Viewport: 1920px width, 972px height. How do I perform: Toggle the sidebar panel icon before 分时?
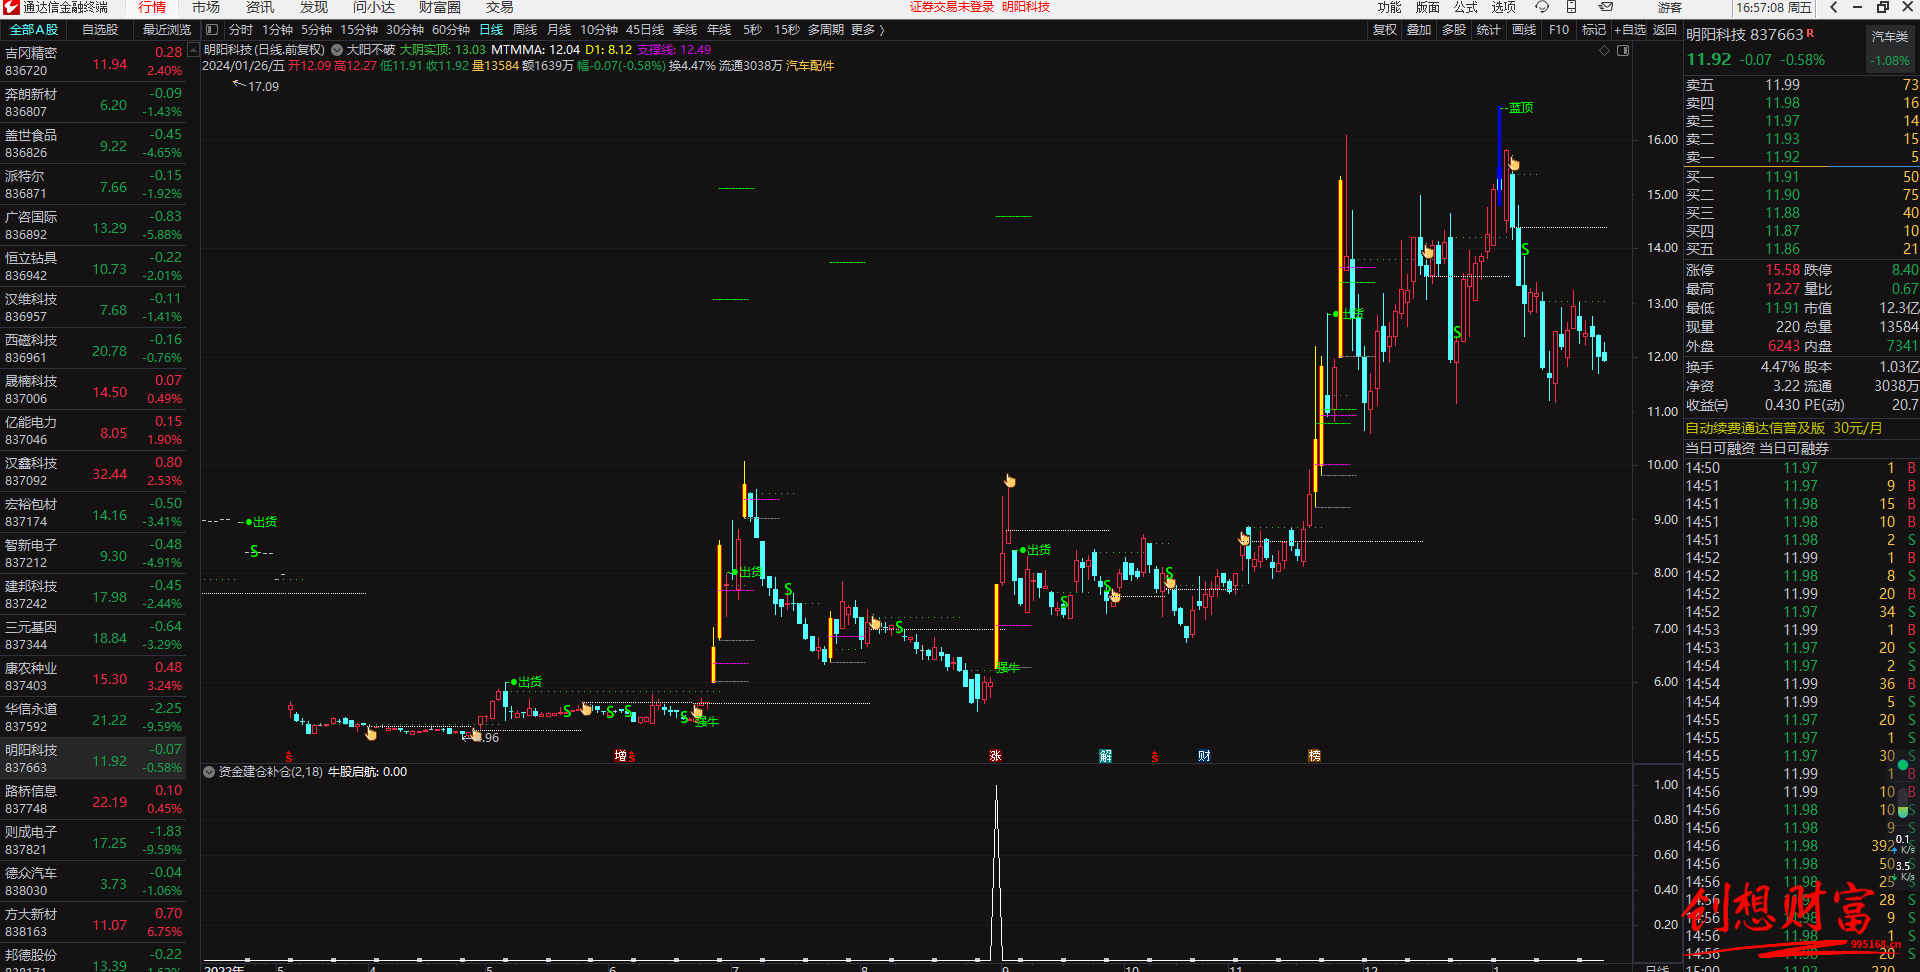[x=212, y=30]
